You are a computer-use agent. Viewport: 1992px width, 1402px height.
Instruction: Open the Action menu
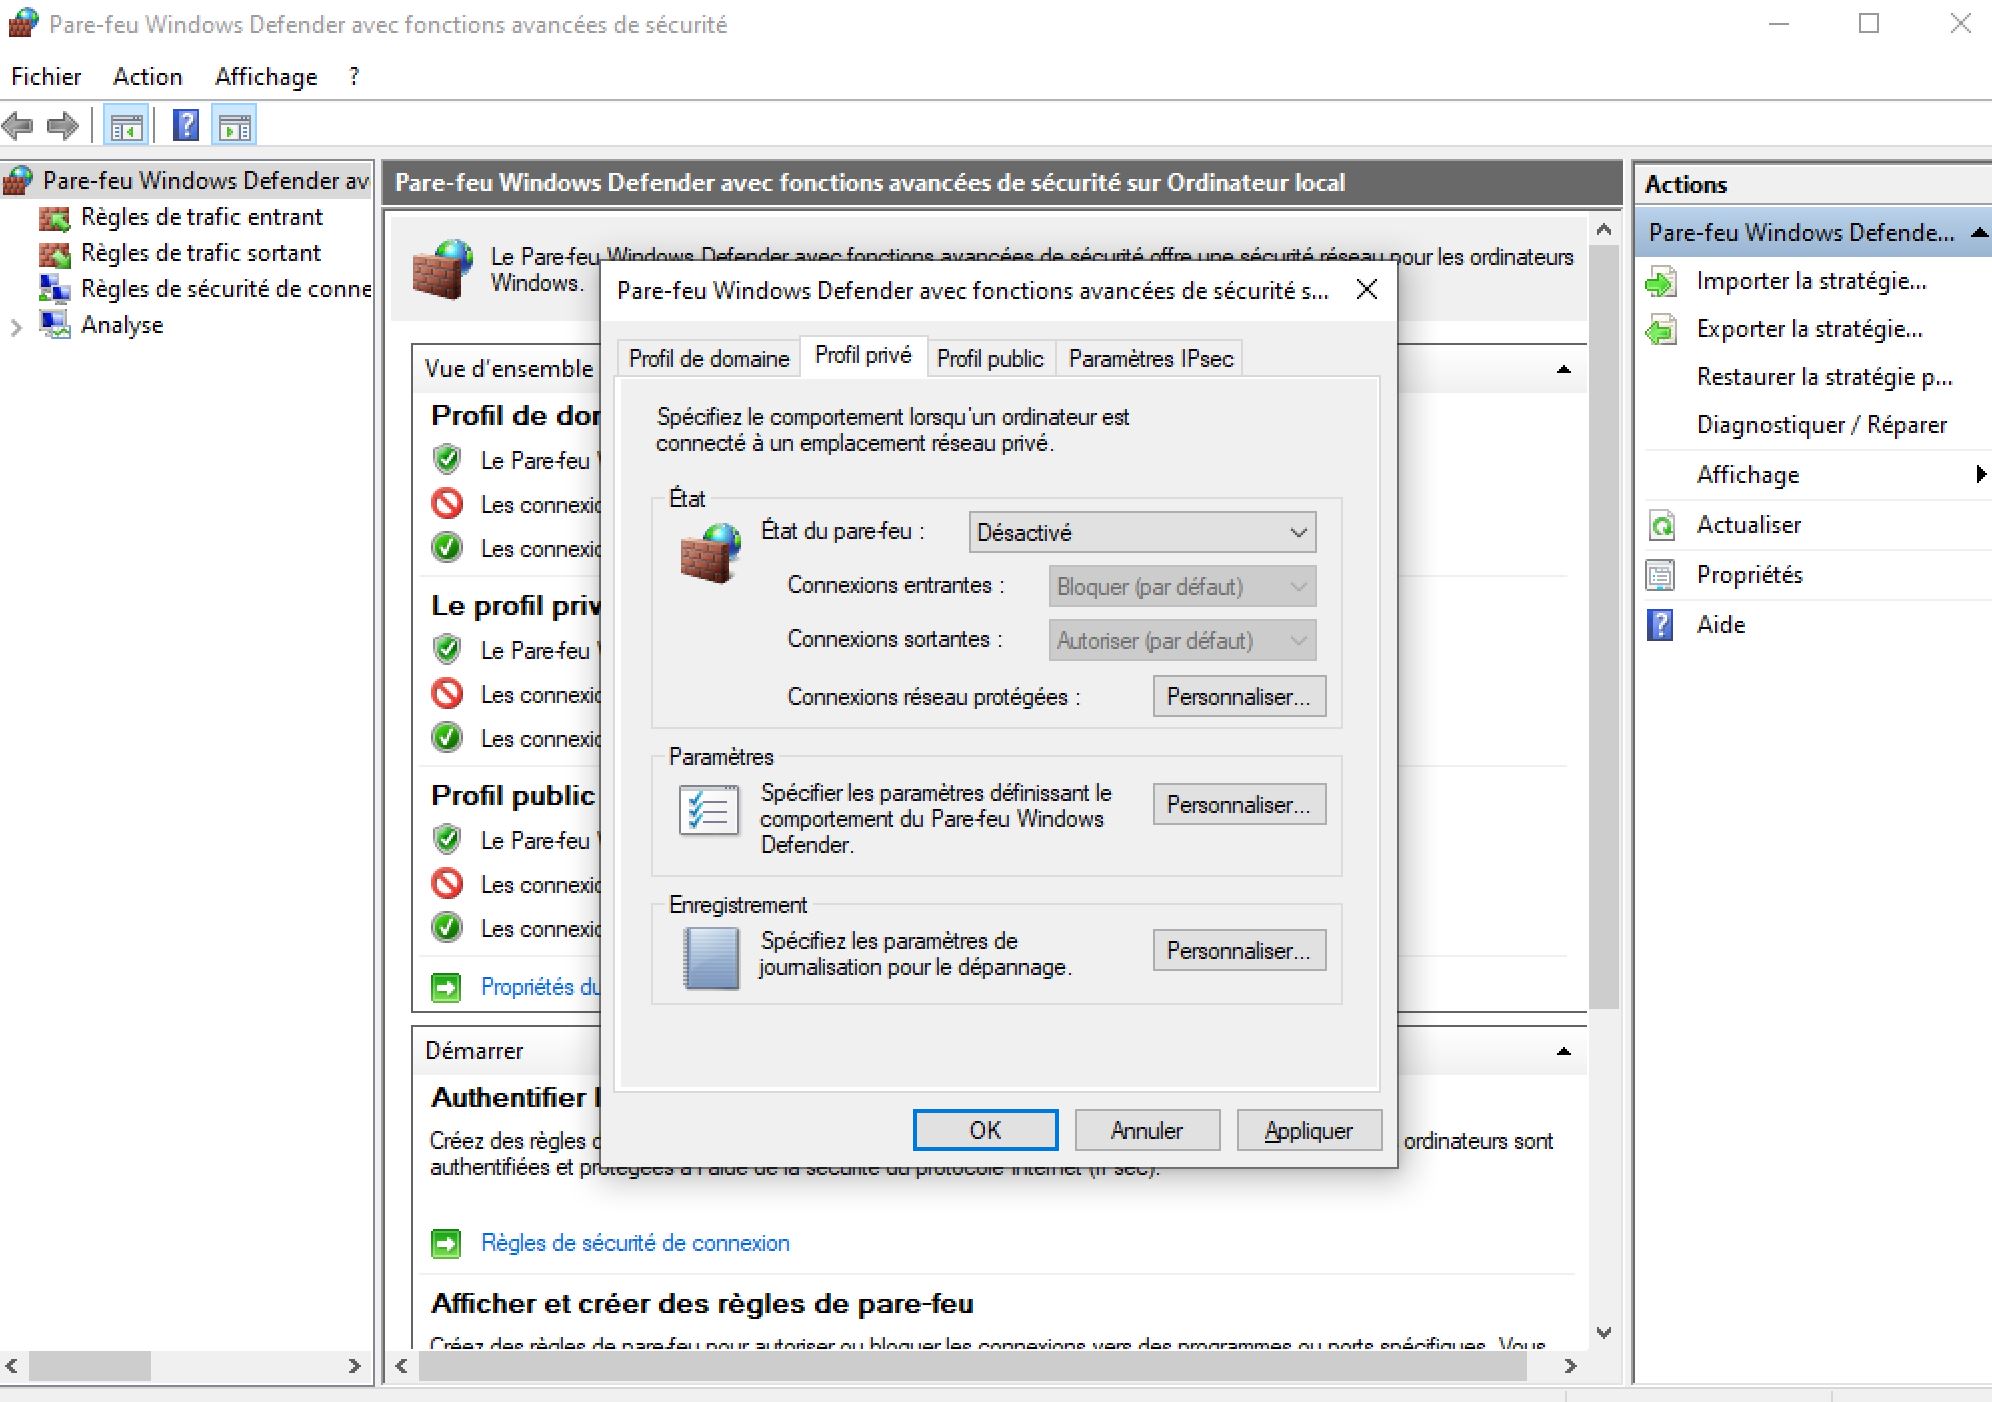pos(147,77)
